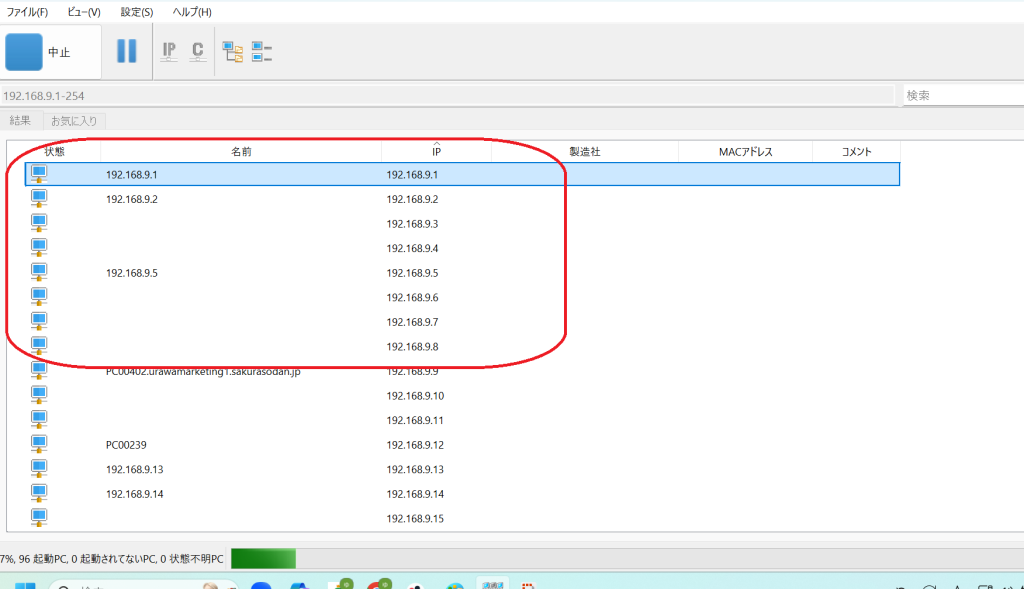
Task: Sort list by IP column header
Action: point(436,153)
